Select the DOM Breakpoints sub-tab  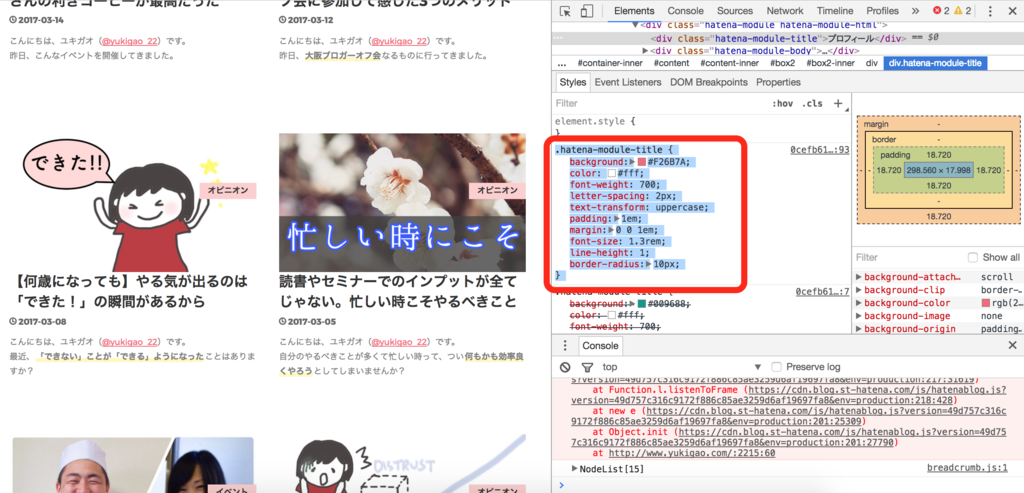(709, 82)
